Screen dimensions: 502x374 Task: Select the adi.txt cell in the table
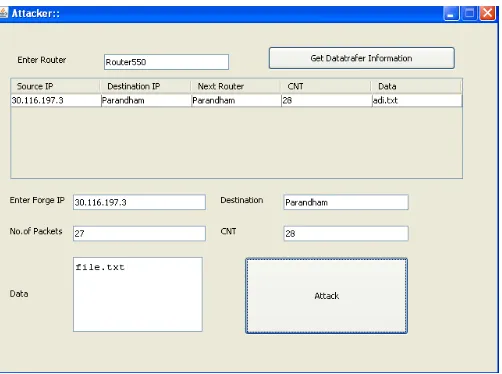pos(417,100)
